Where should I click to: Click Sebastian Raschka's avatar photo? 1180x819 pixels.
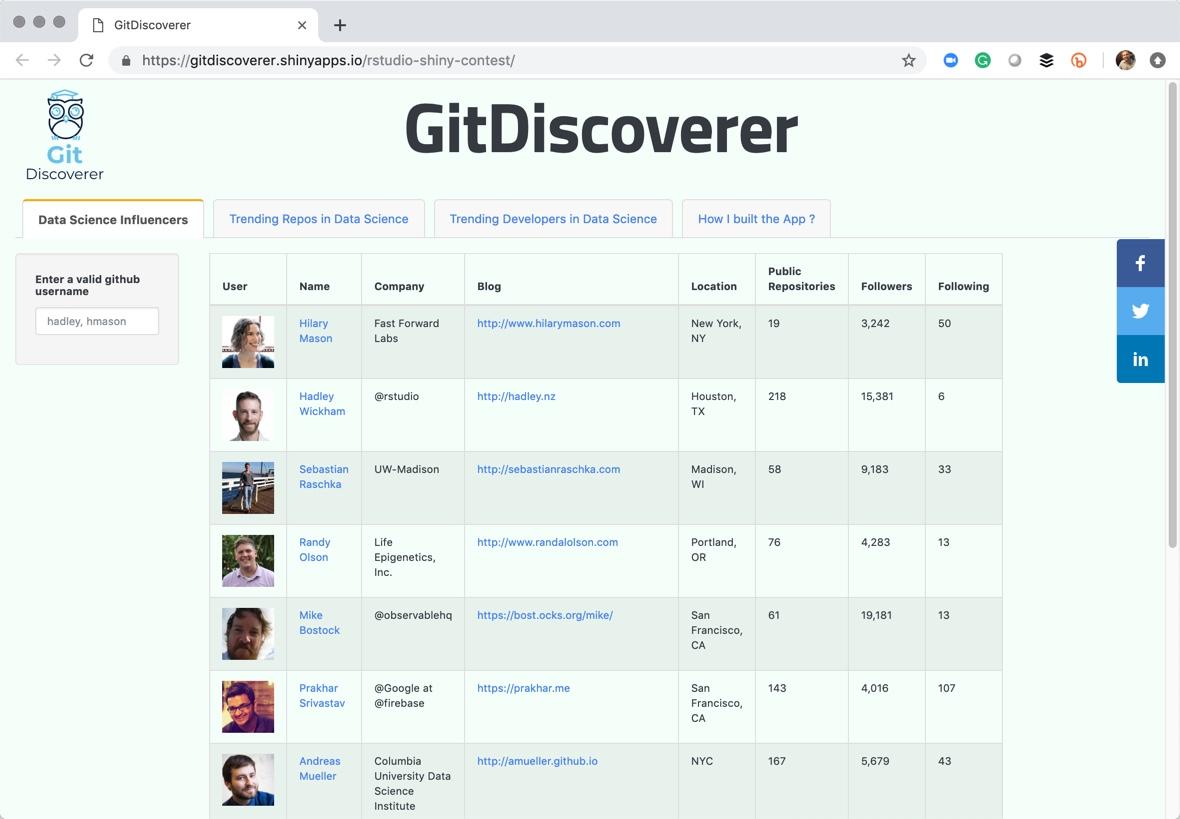click(x=248, y=488)
